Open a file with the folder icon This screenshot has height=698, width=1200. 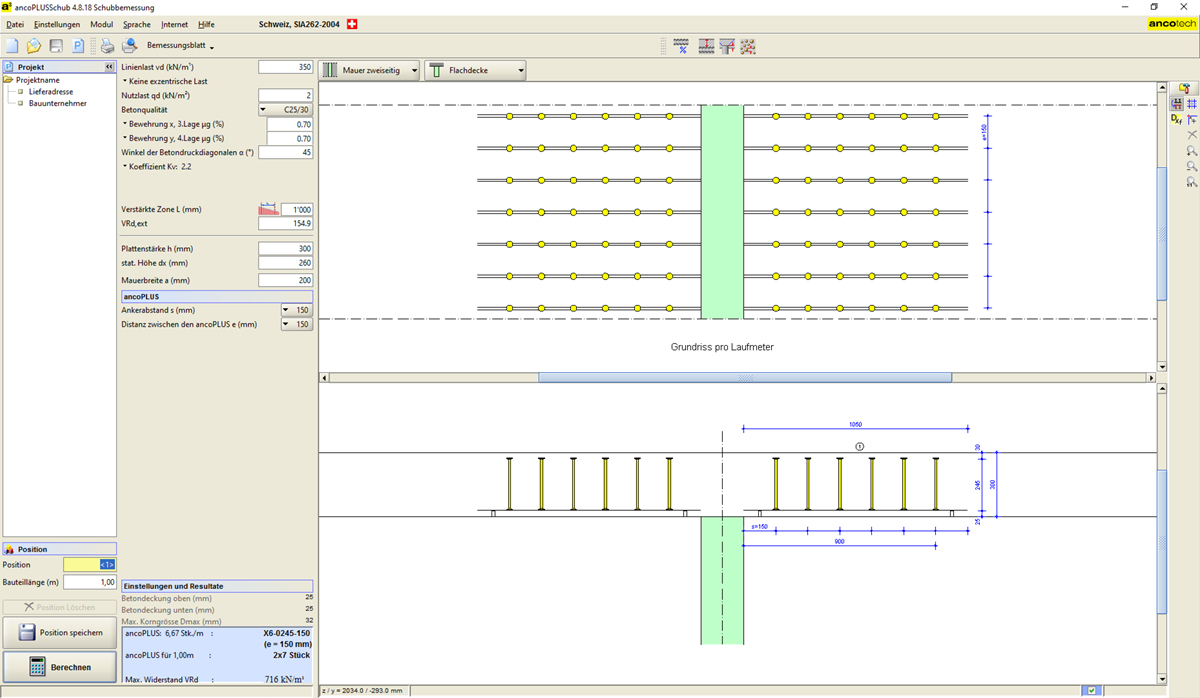coord(34,46)
